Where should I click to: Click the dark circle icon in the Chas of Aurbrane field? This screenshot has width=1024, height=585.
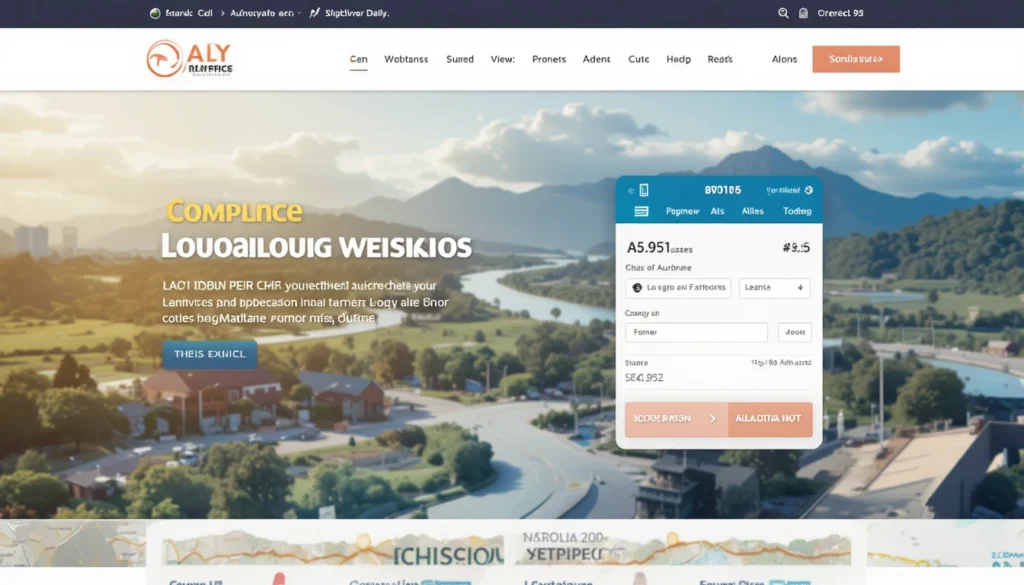pos(637,288)
